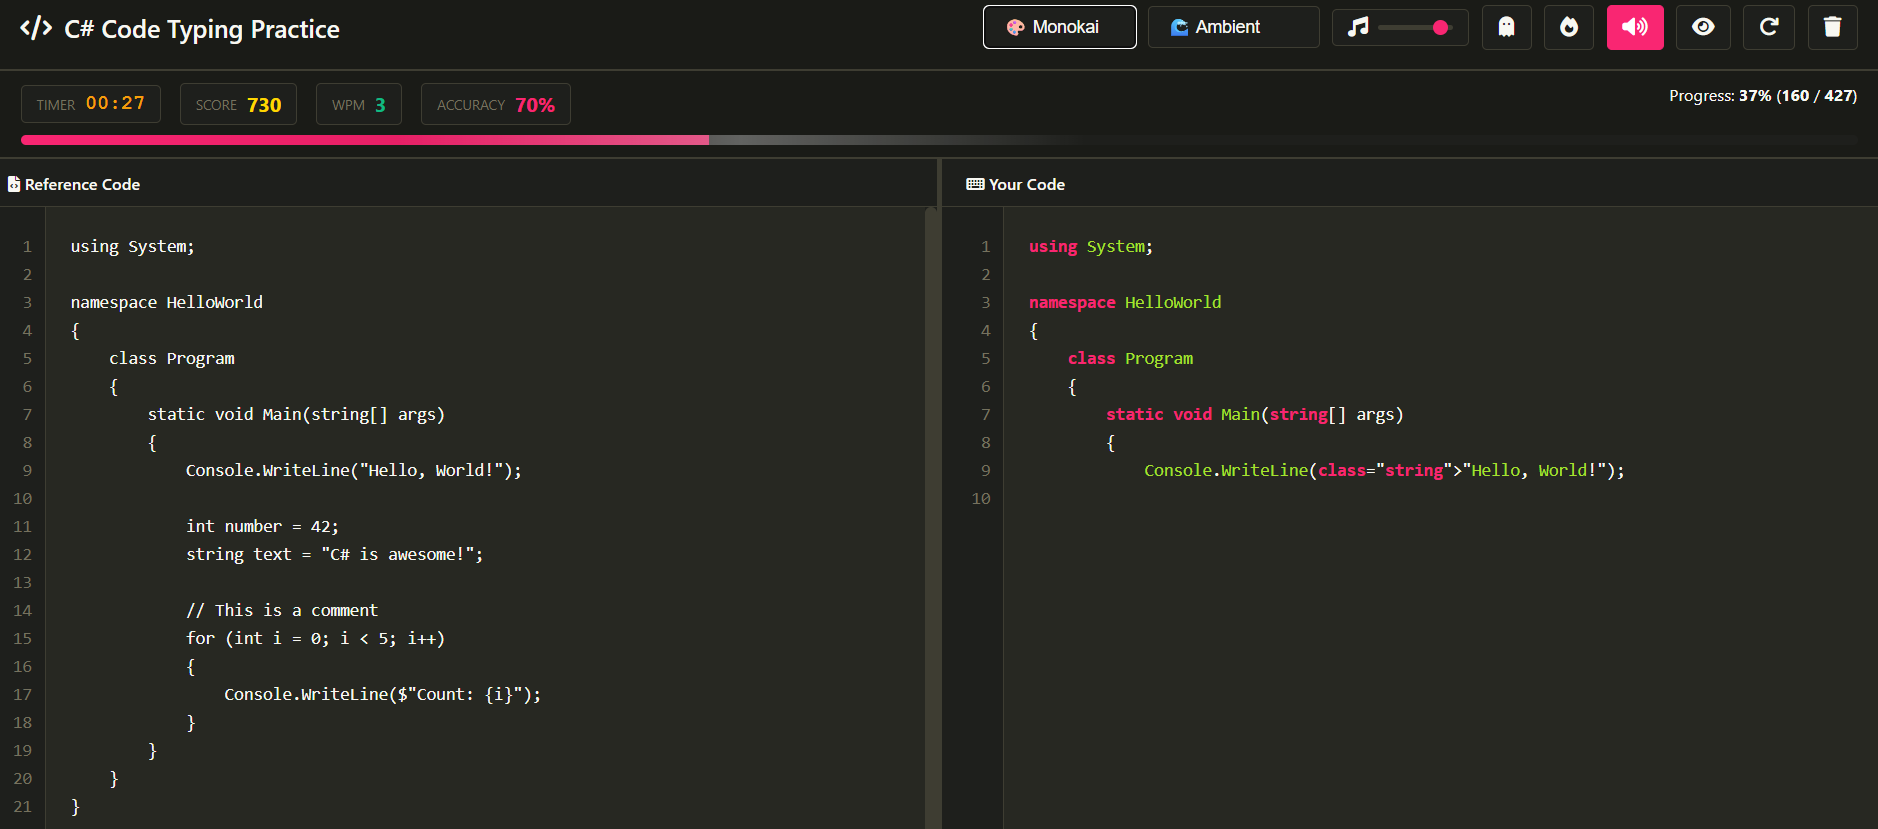Image resolution: width=1878 pixels, height=829 pixels.
Task: Open the Monokai theme dropdown
Action: [1059, 27]
